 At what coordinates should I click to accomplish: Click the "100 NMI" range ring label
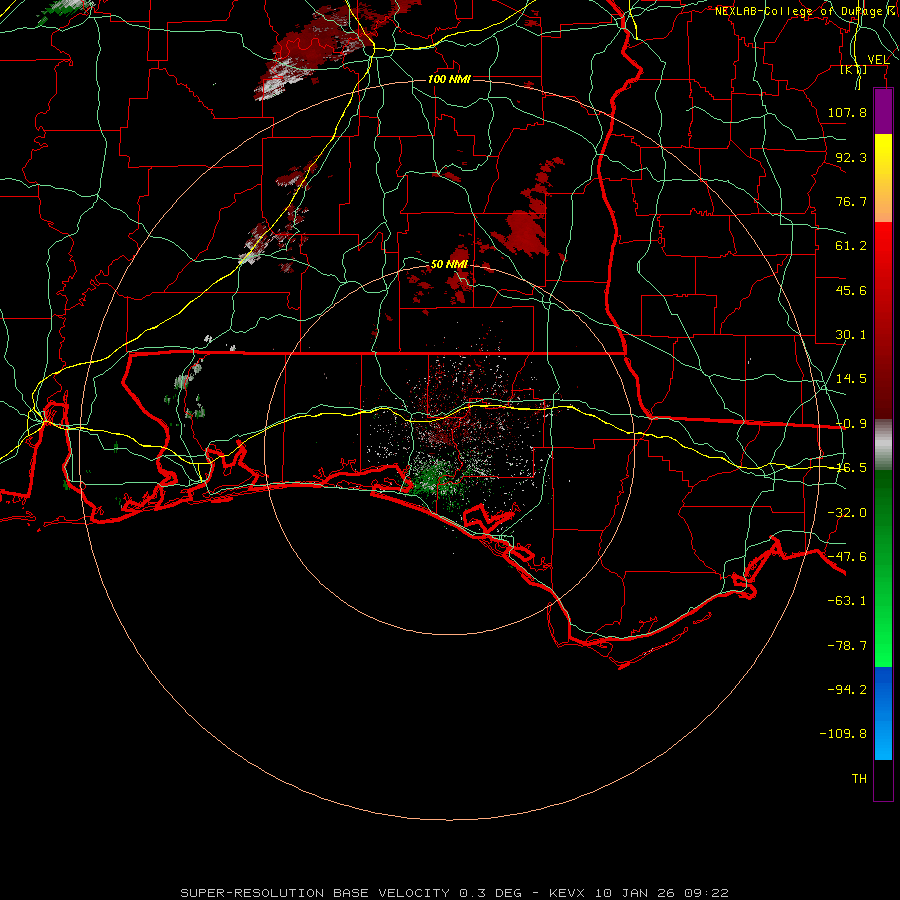tap(449, 79)
